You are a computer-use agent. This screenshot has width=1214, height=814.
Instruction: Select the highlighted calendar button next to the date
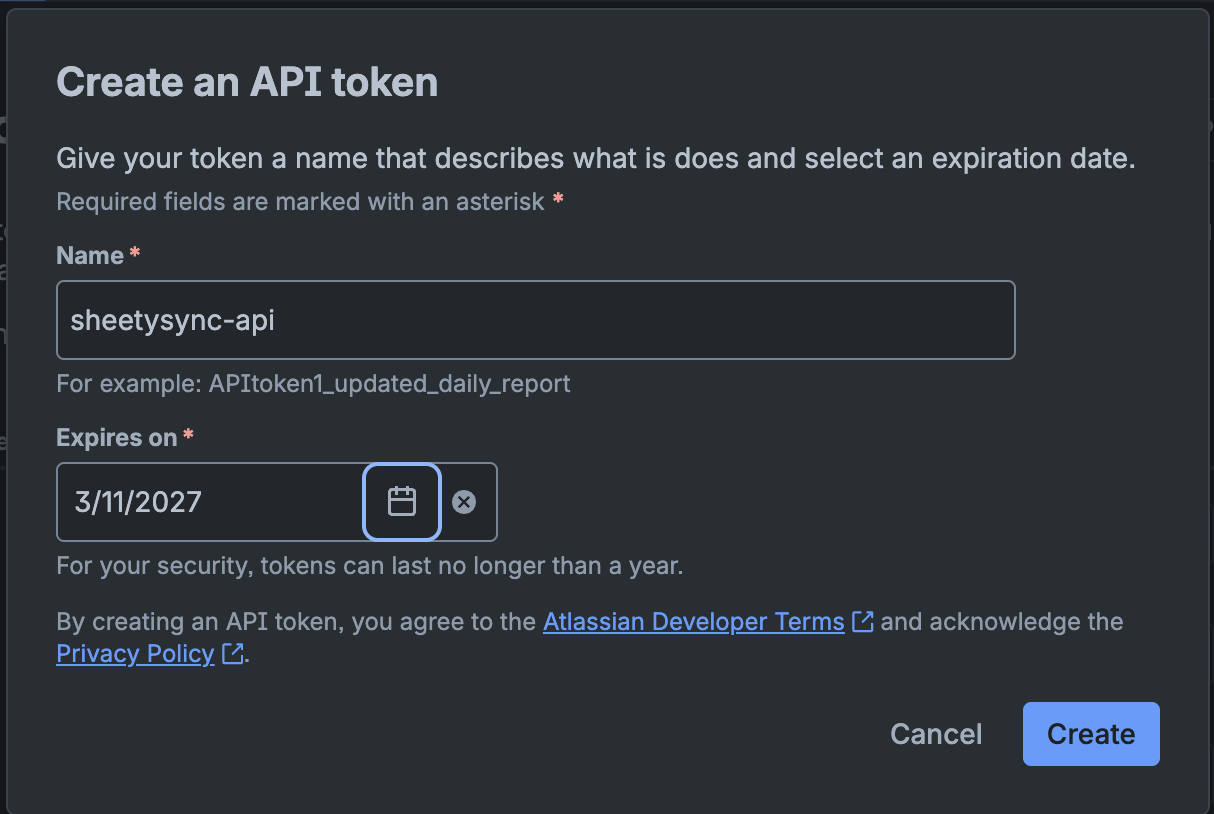click(x=401, y=501)
